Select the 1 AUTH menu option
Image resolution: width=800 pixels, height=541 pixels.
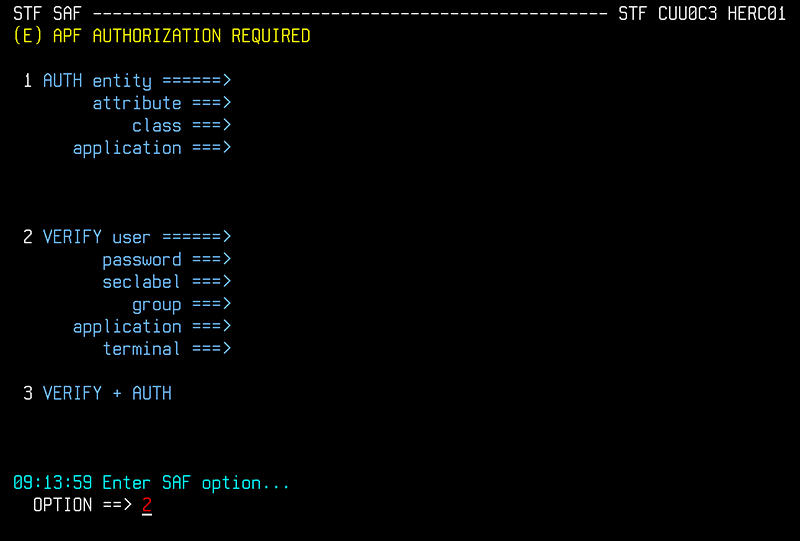tap(62, 81)
